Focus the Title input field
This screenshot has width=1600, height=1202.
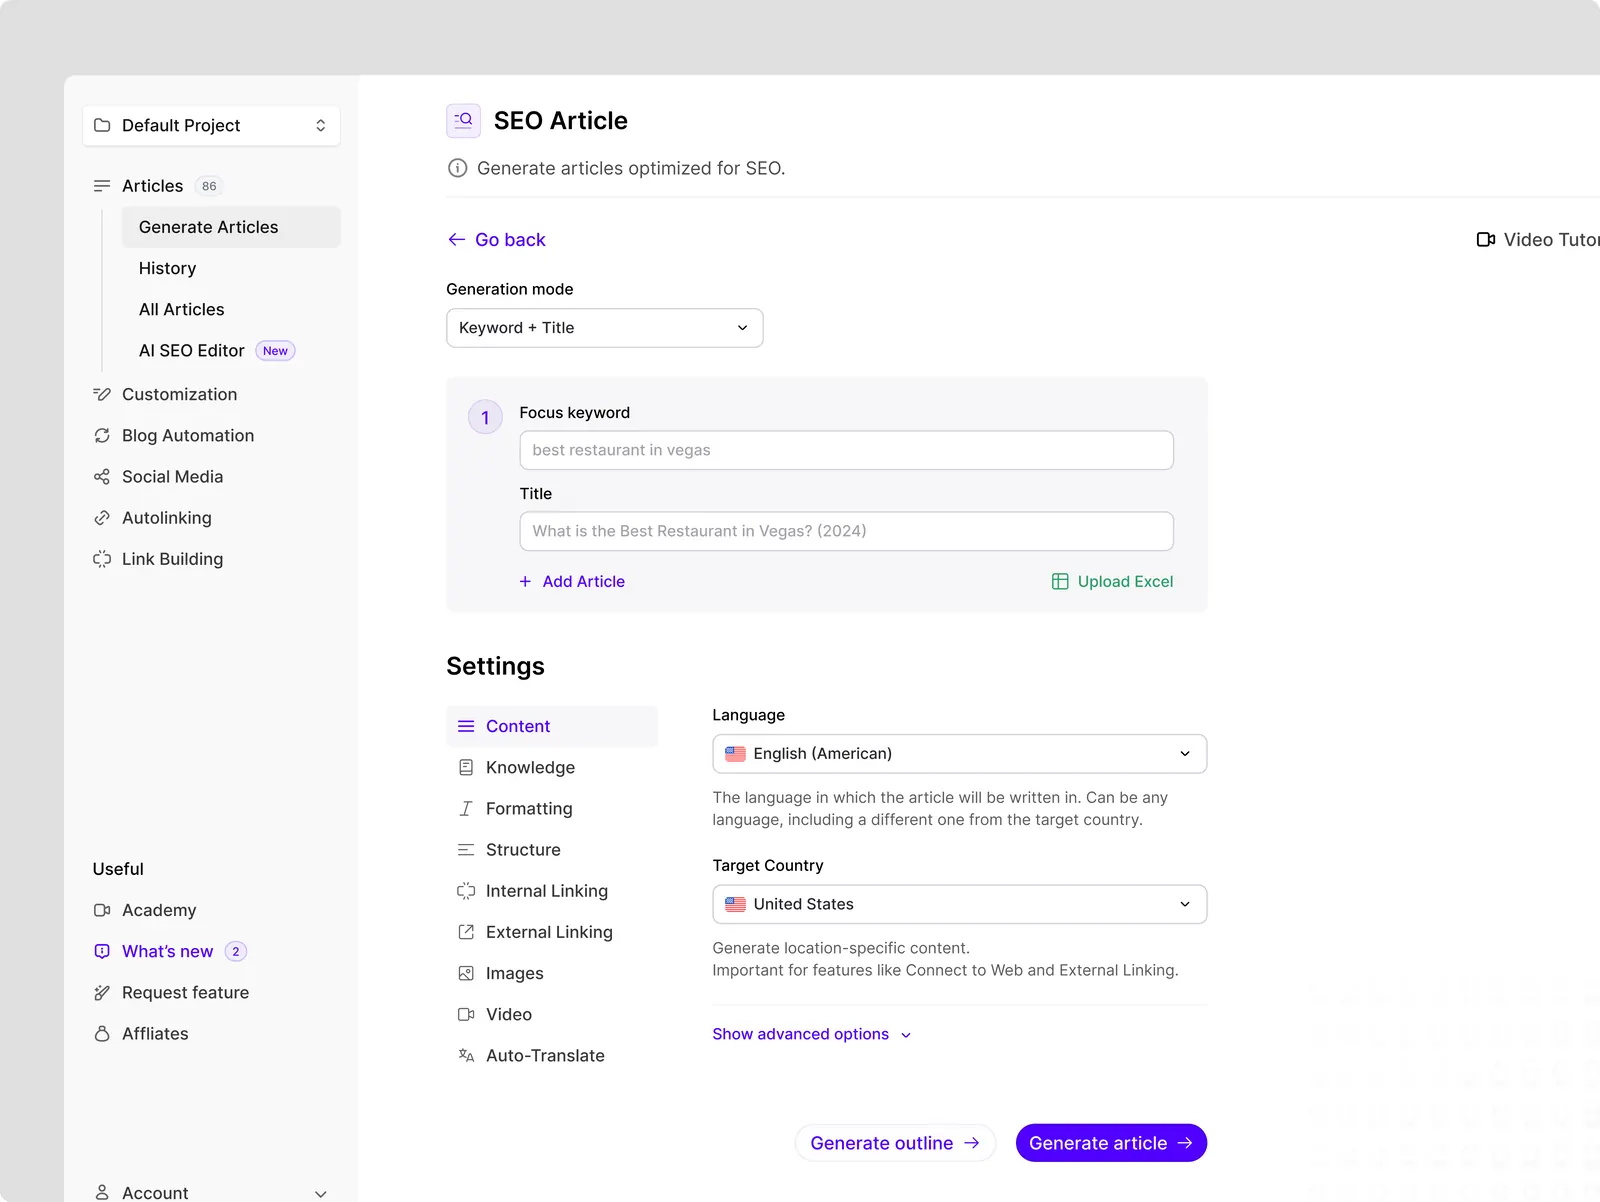[847, 531]
